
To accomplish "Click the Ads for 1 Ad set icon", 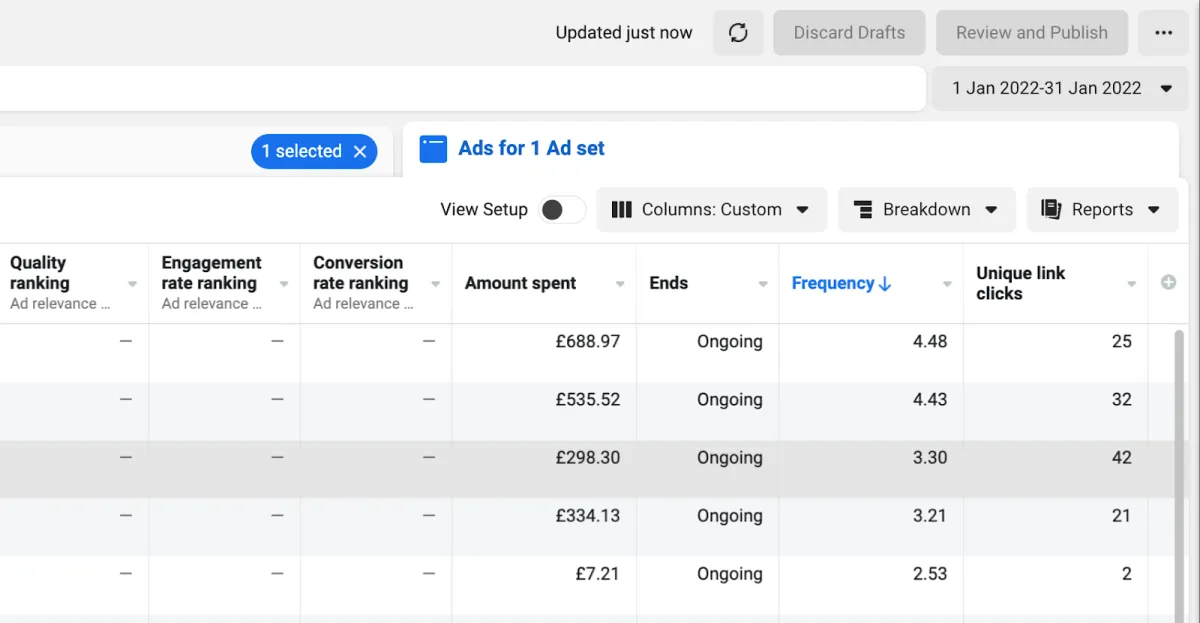I will coord(433,149).
